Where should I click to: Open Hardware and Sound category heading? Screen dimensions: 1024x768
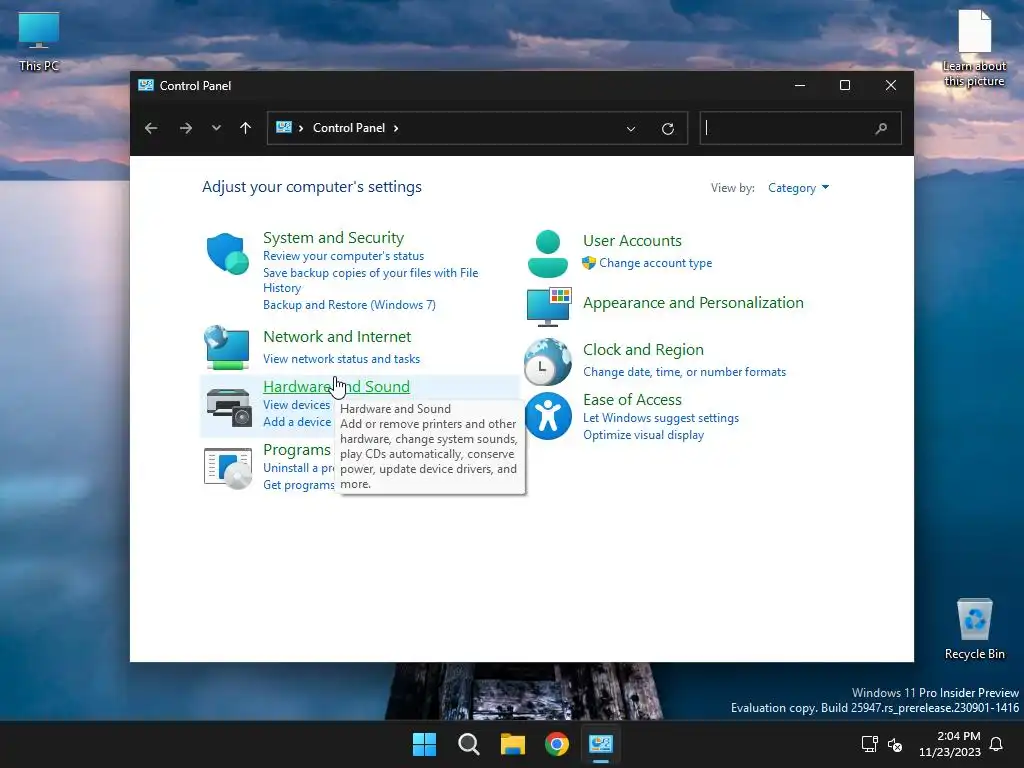[x=336, y=387]
